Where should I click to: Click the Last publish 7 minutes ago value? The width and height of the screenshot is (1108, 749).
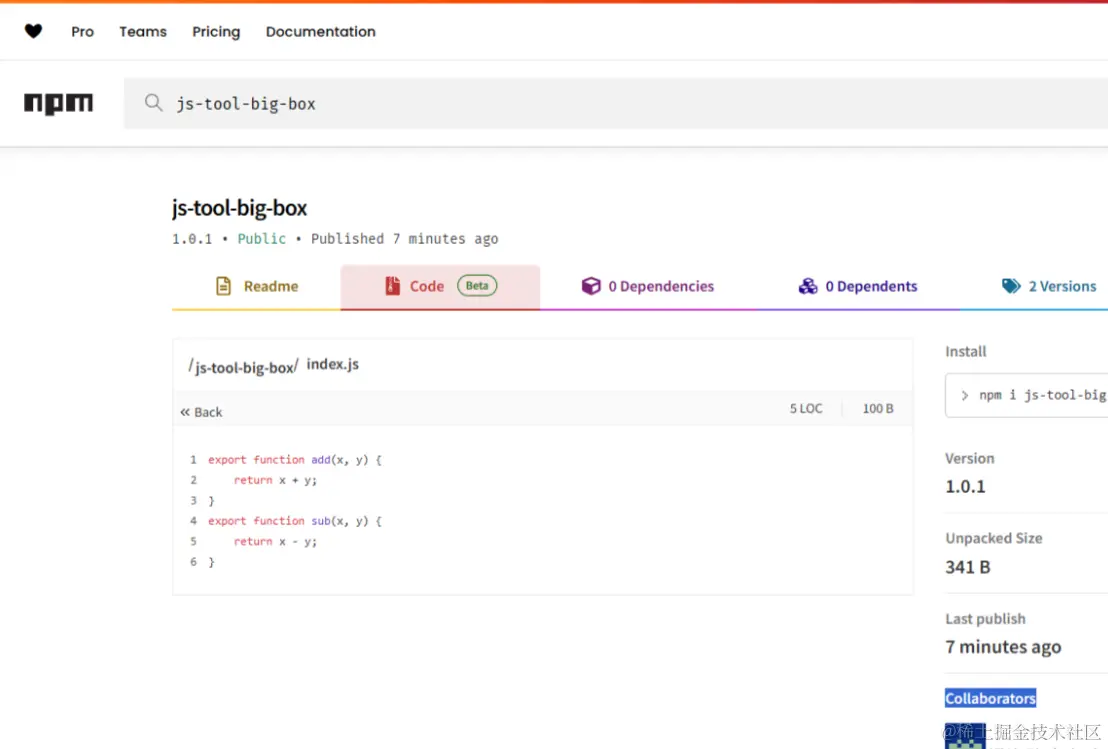[1003, 647]
